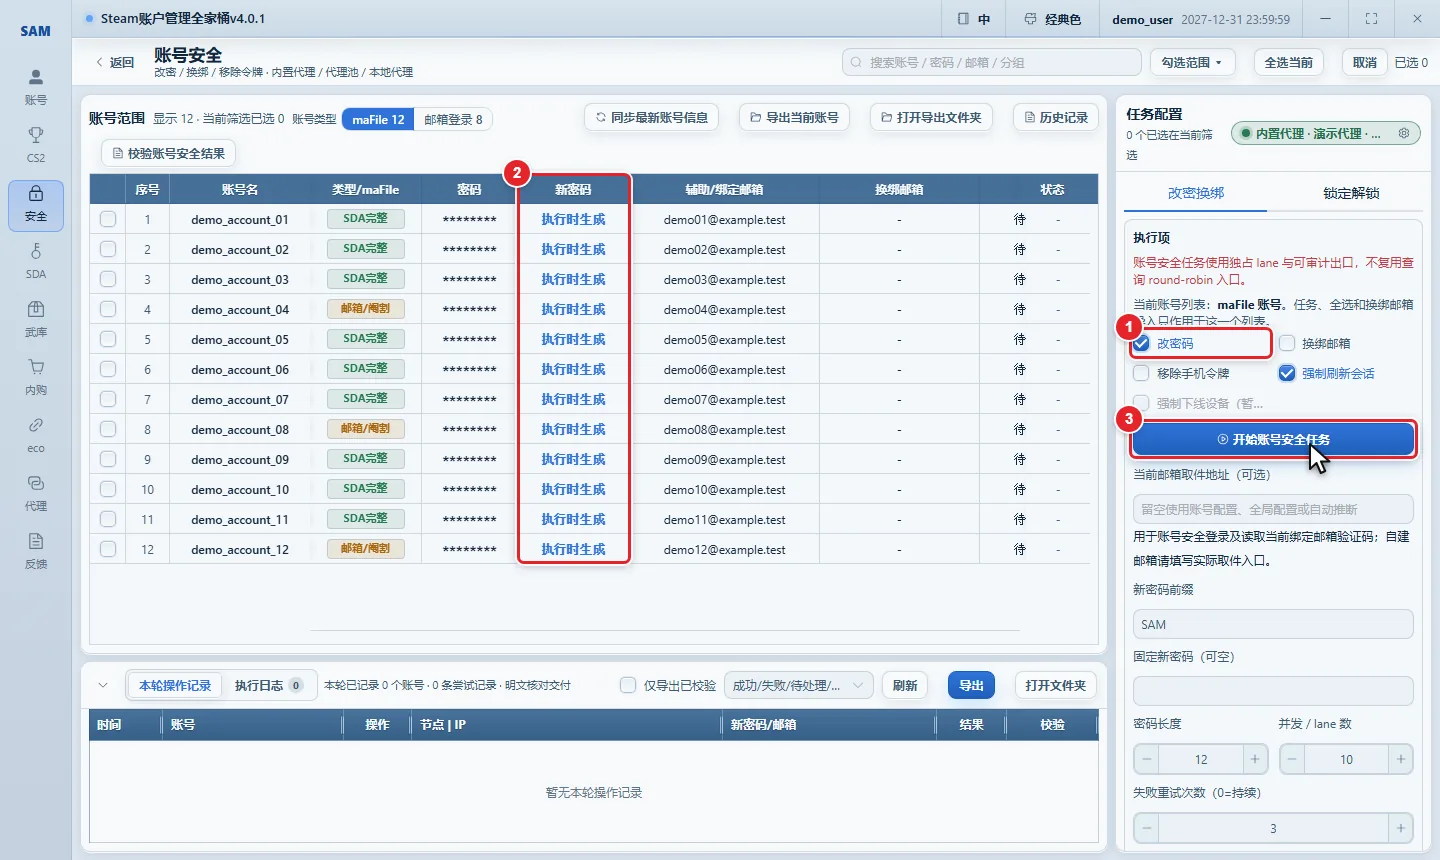The image size is (1440, 860).
Task: Click the 新密码前缀 SAM input field
Action: click(x=1273, y=624)
